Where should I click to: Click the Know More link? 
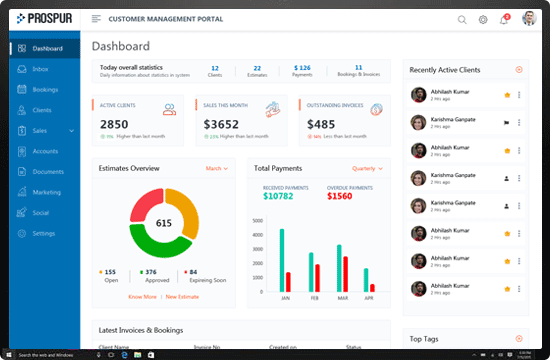(142, 297)
